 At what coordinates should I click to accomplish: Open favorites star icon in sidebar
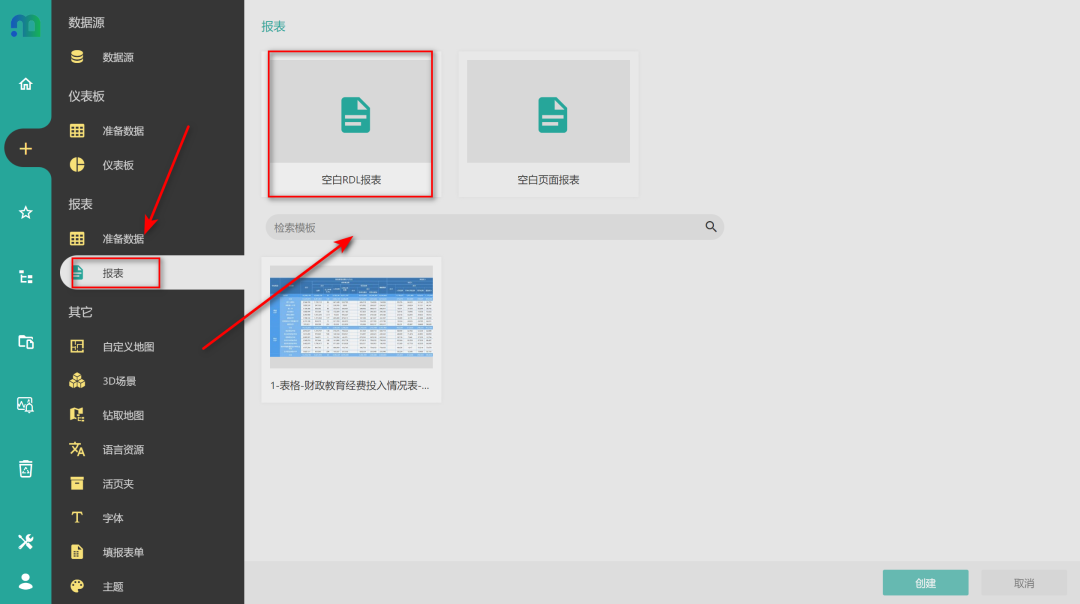(25, 213)
